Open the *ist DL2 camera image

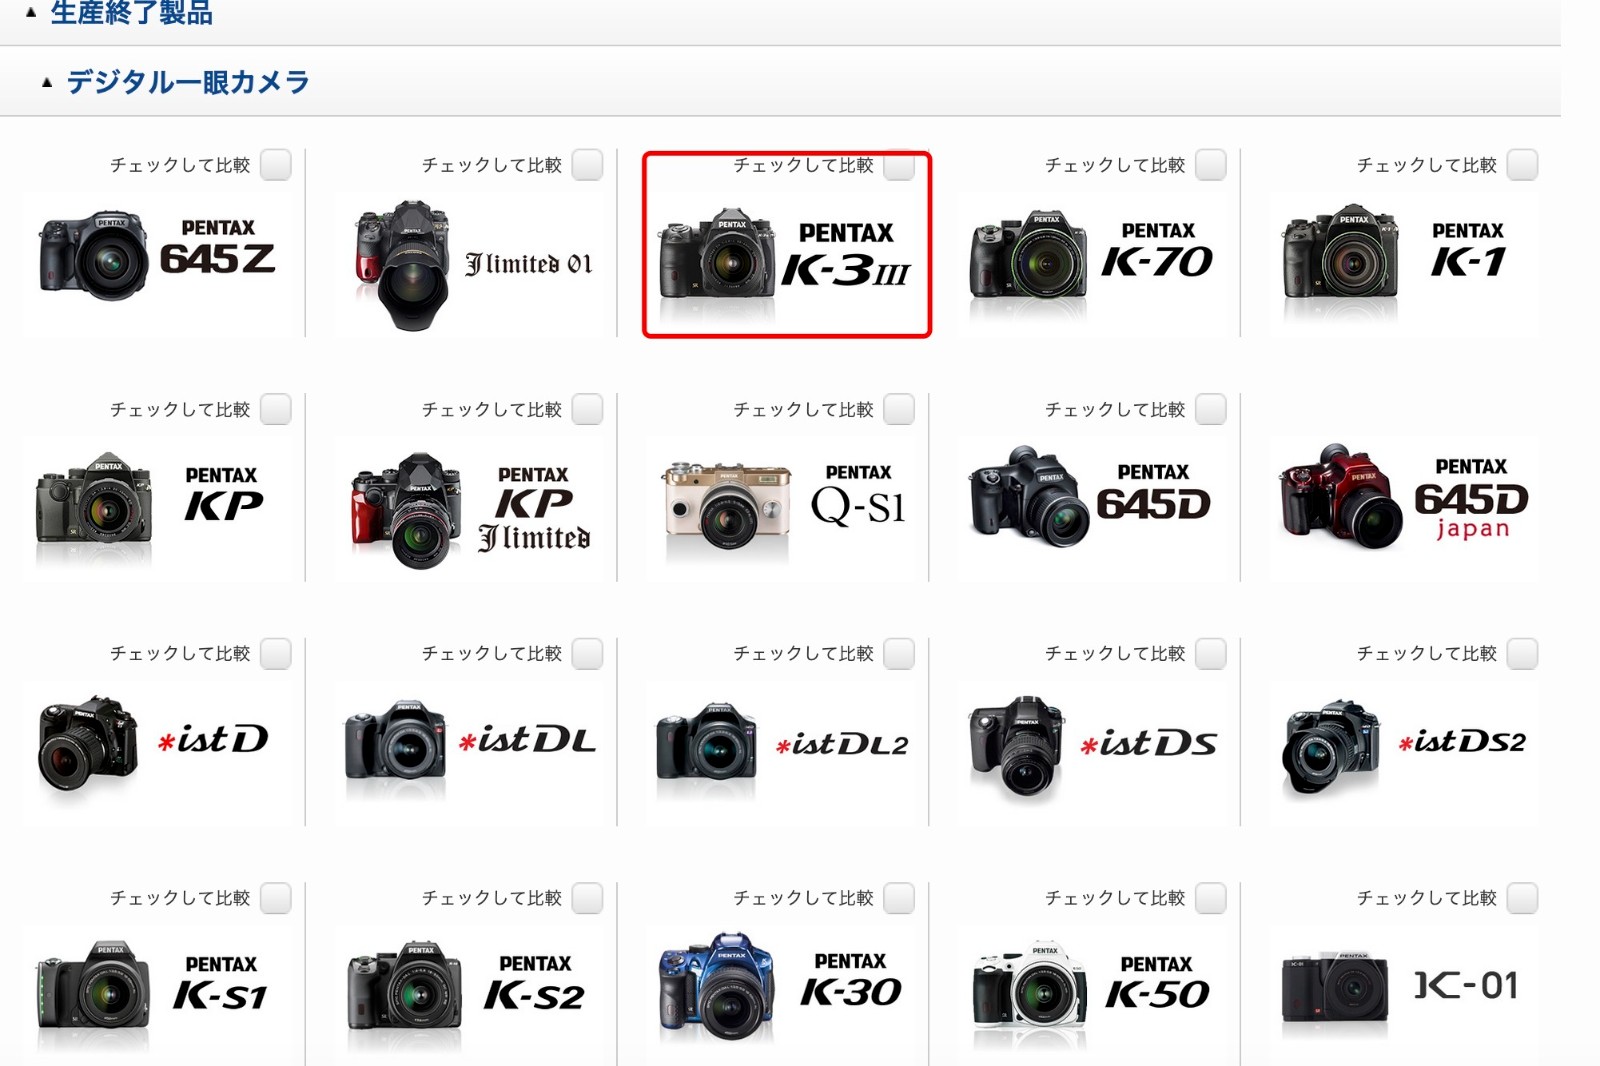coord(707,741)
